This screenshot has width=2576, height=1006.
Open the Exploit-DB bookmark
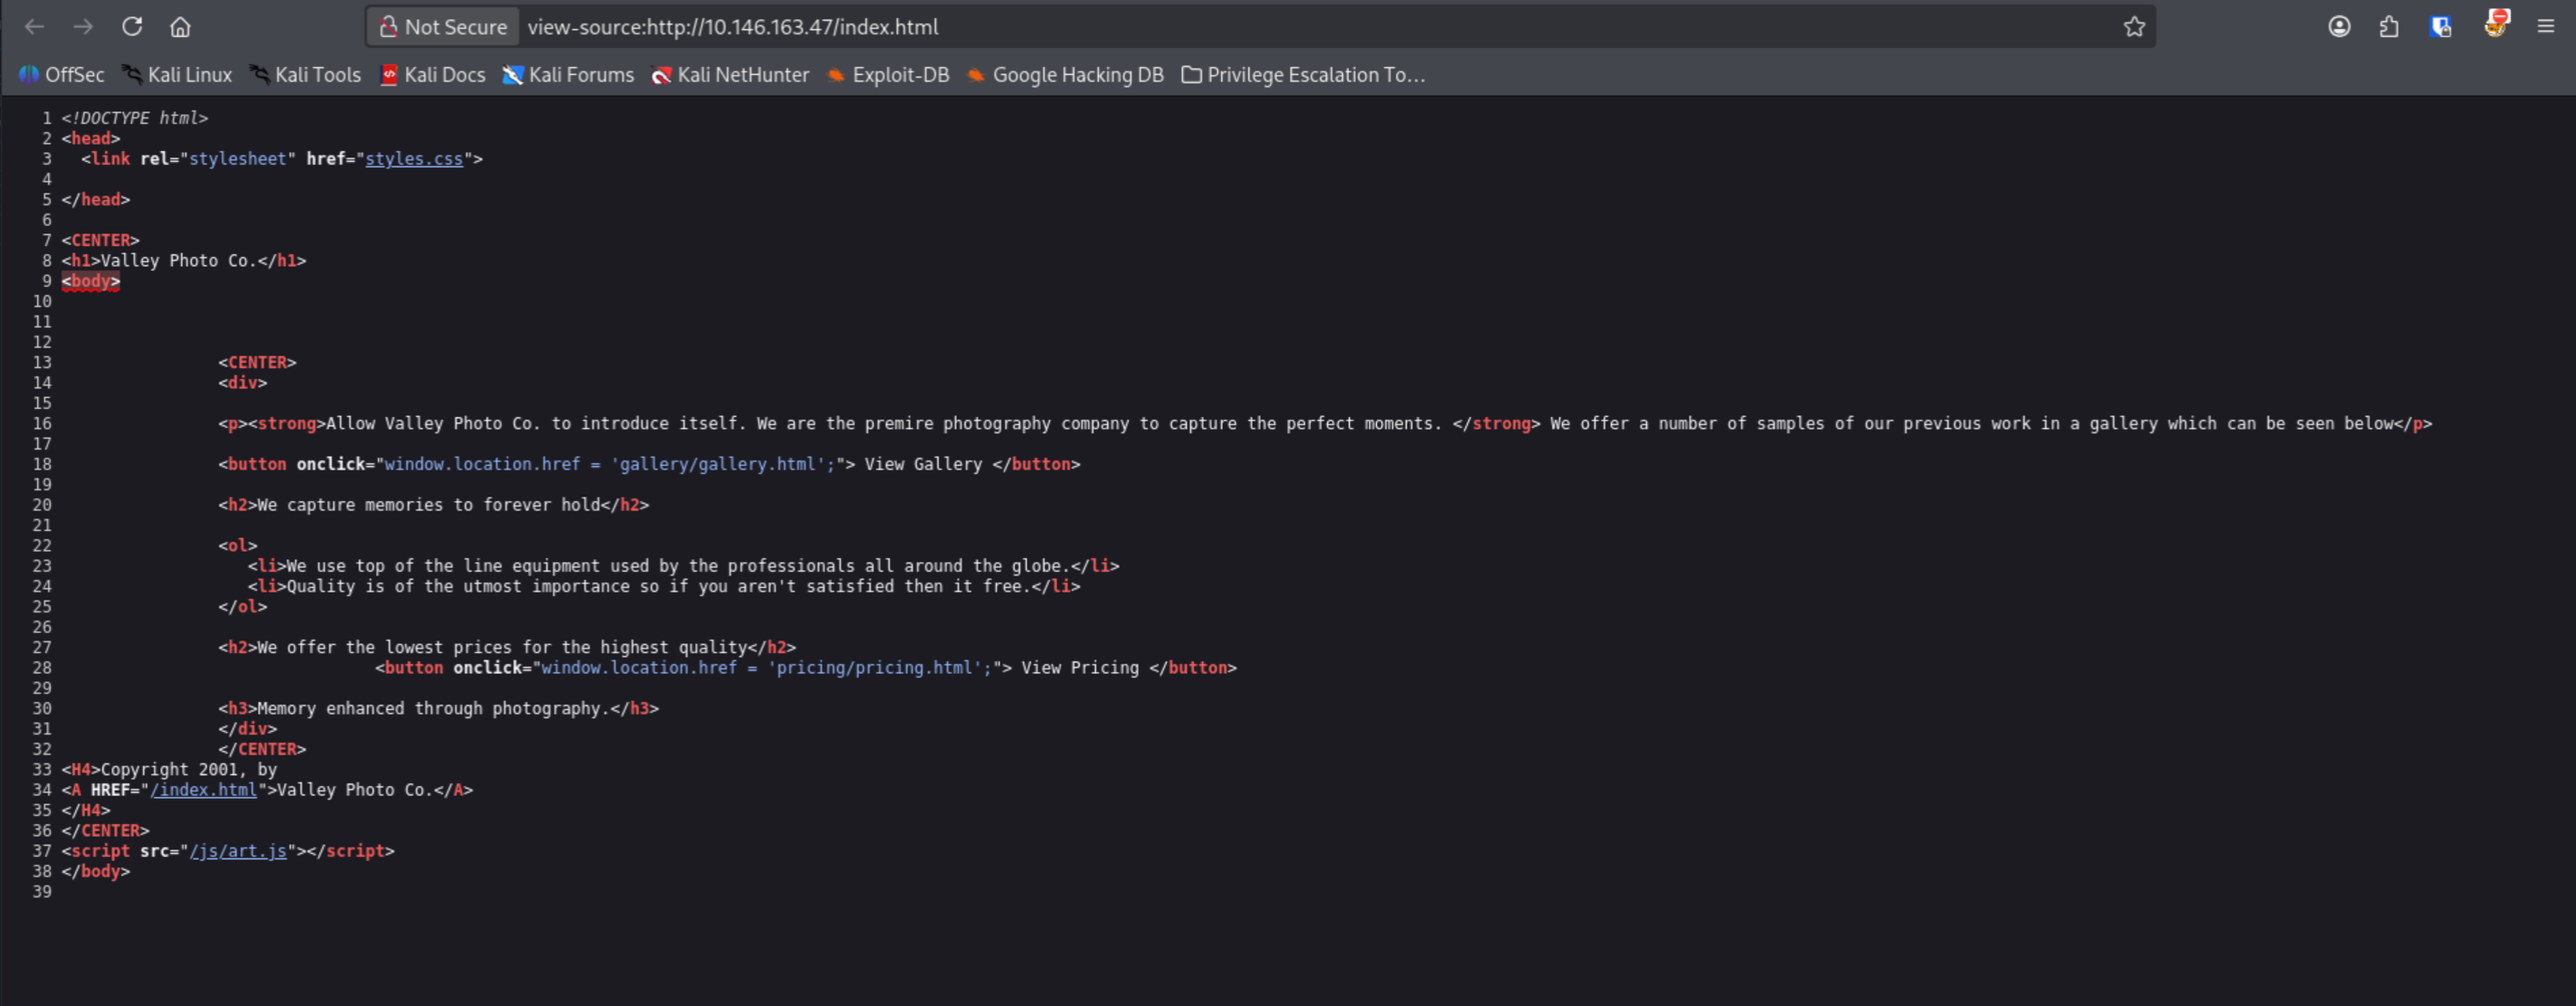point(888,75)
